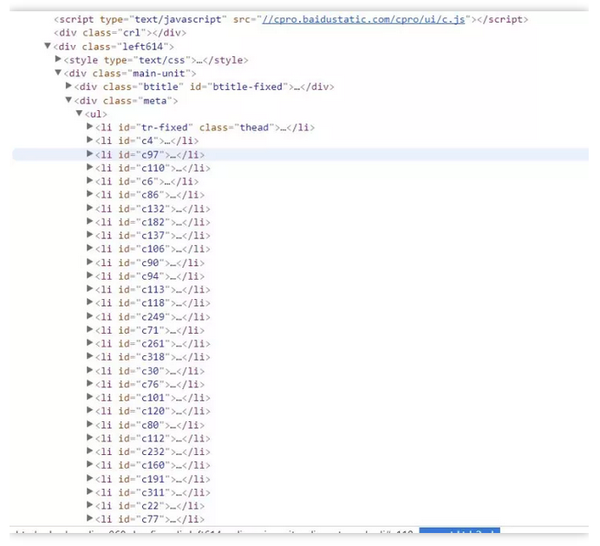
Task: Collapse the div class left614 node
Action: (x=47, y=46)
